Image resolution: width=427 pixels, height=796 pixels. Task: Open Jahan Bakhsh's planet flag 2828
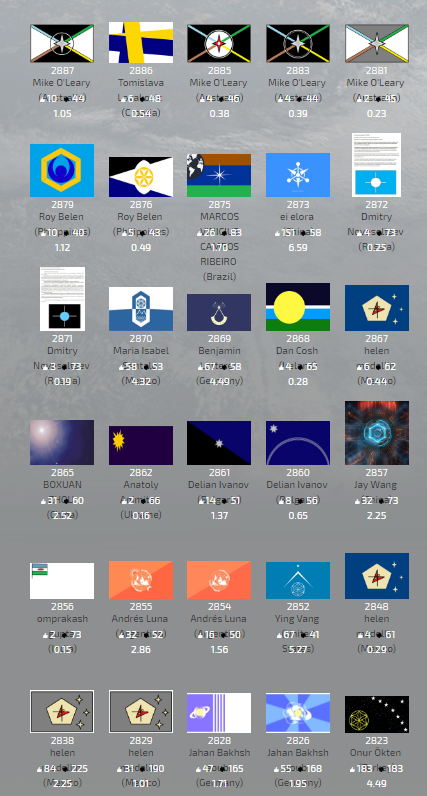point(219,713)
